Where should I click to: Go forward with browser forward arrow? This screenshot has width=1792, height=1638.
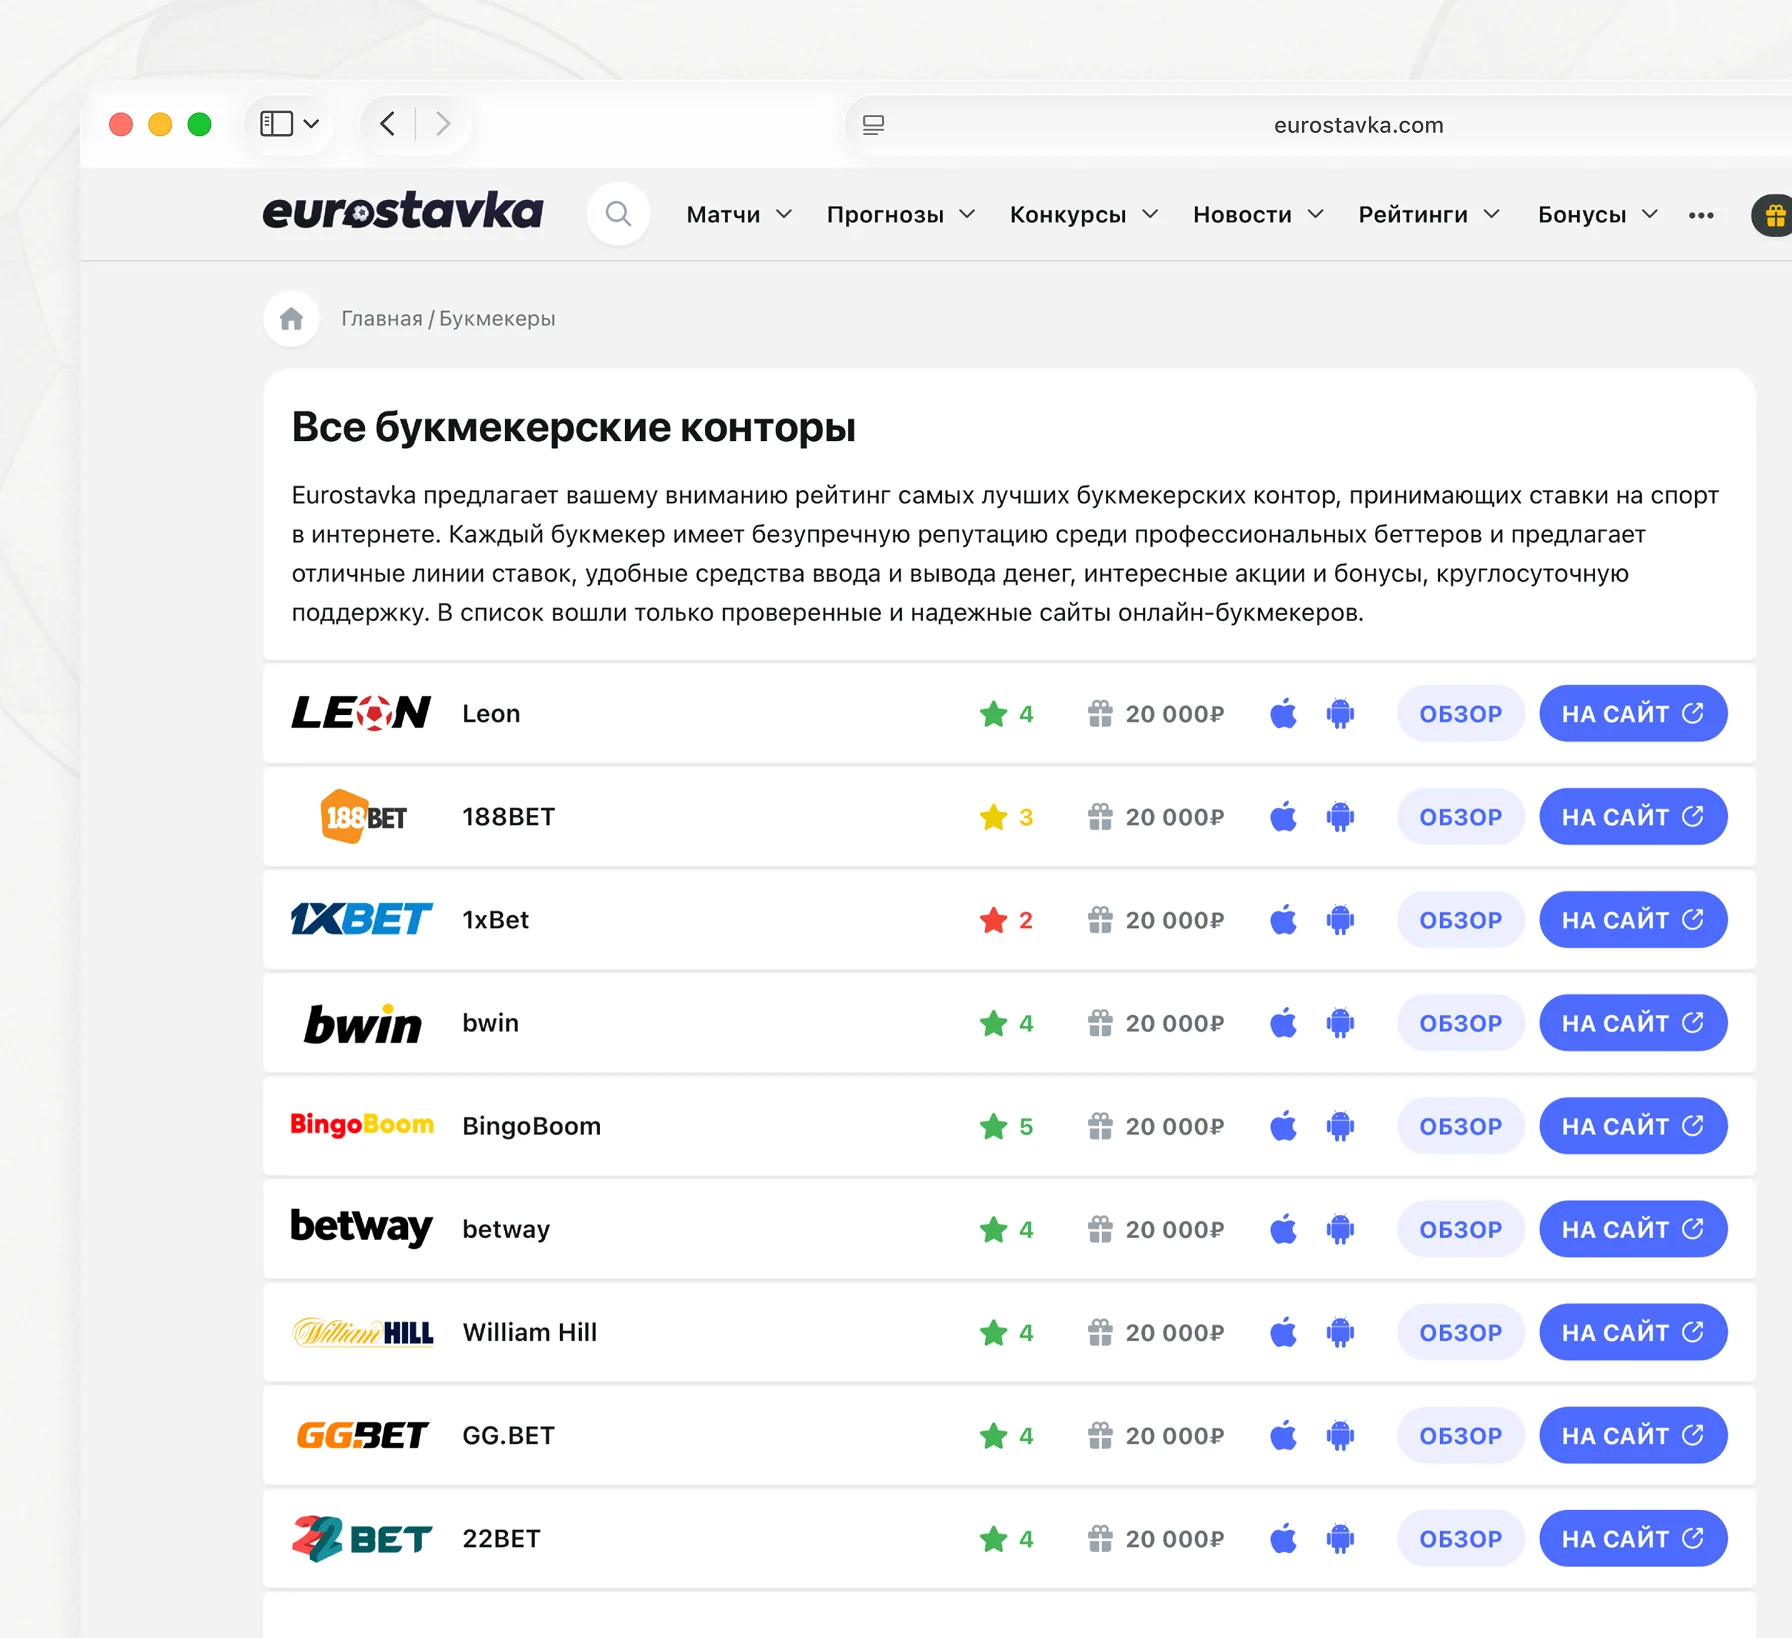443,124
